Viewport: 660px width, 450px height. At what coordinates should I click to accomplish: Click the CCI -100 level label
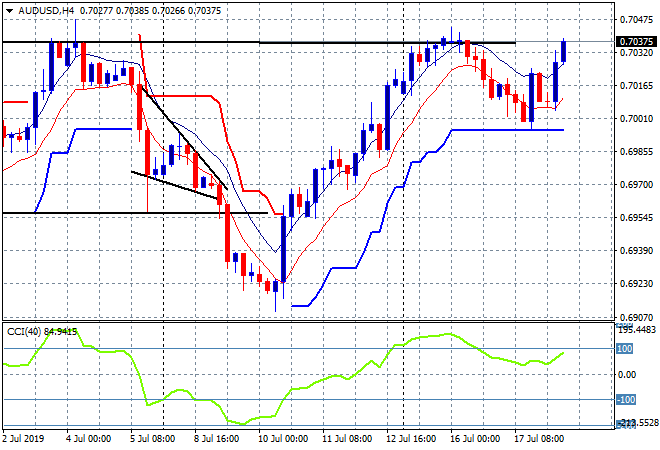pyautogui.click(x=626, y=399)
